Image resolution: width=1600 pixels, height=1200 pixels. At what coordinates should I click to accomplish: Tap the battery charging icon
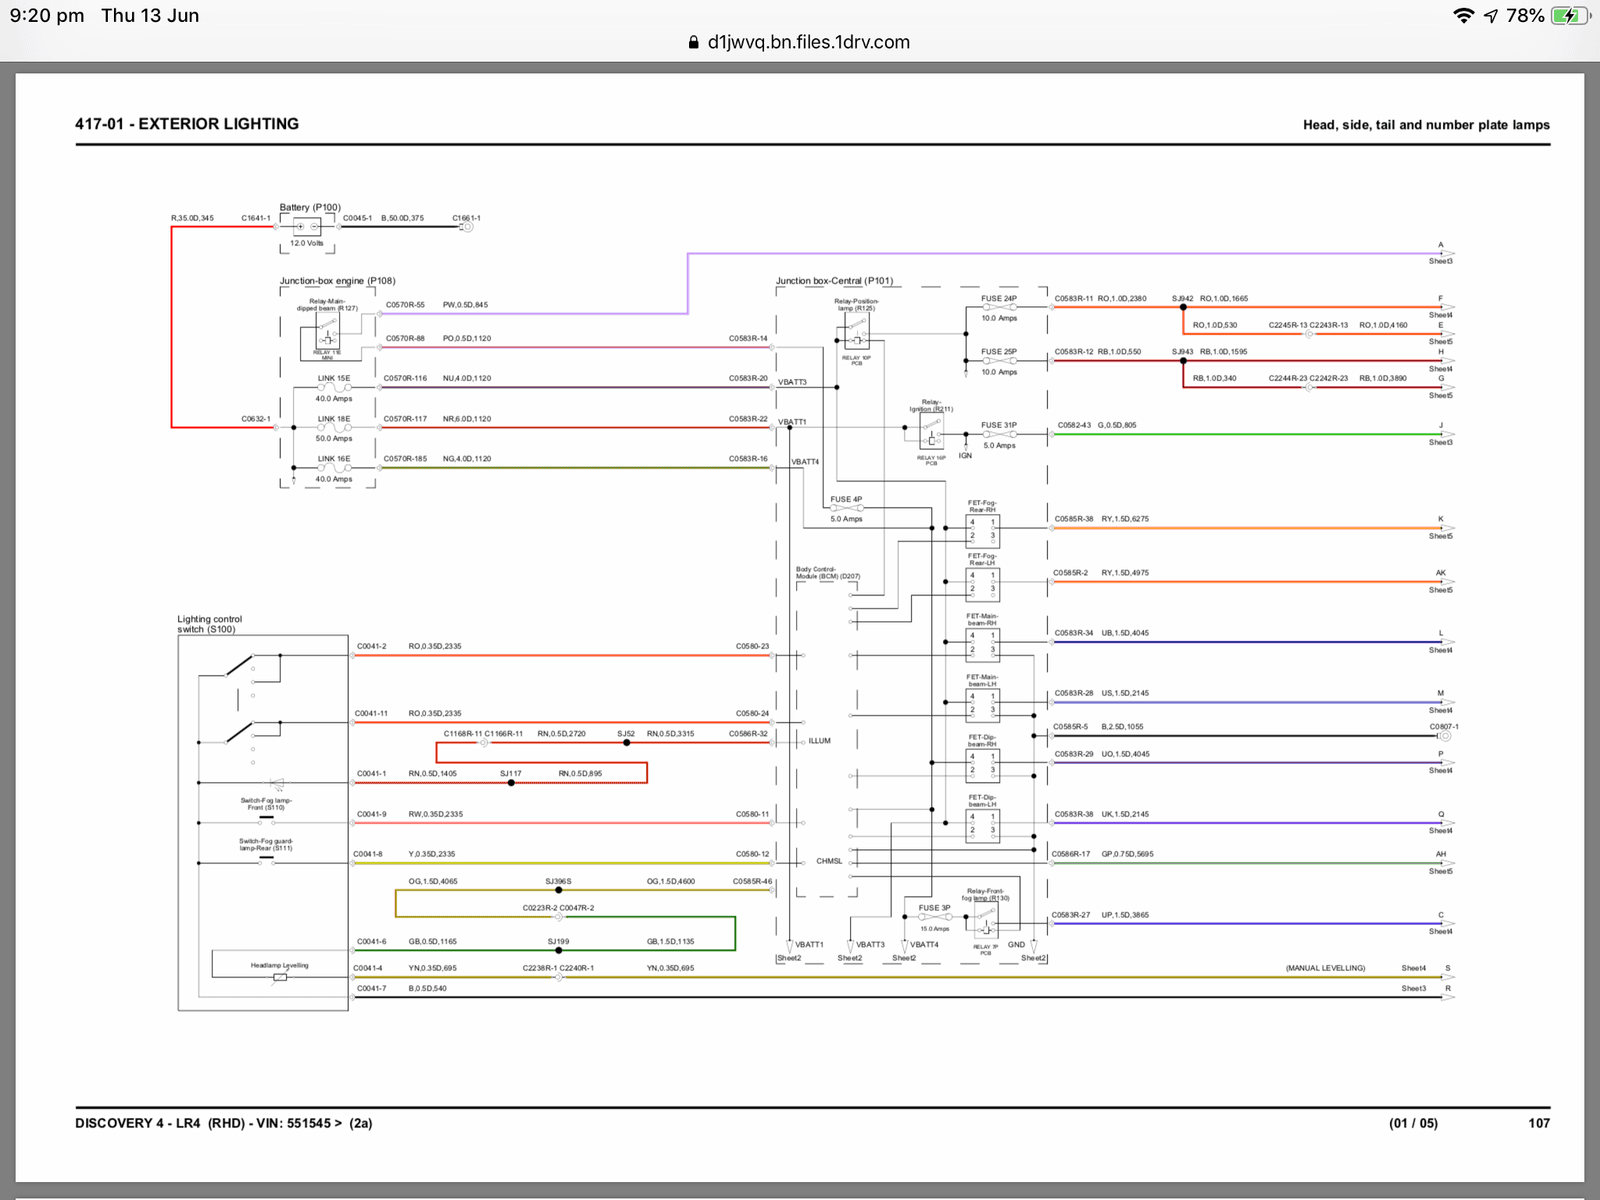point(1570,16)
